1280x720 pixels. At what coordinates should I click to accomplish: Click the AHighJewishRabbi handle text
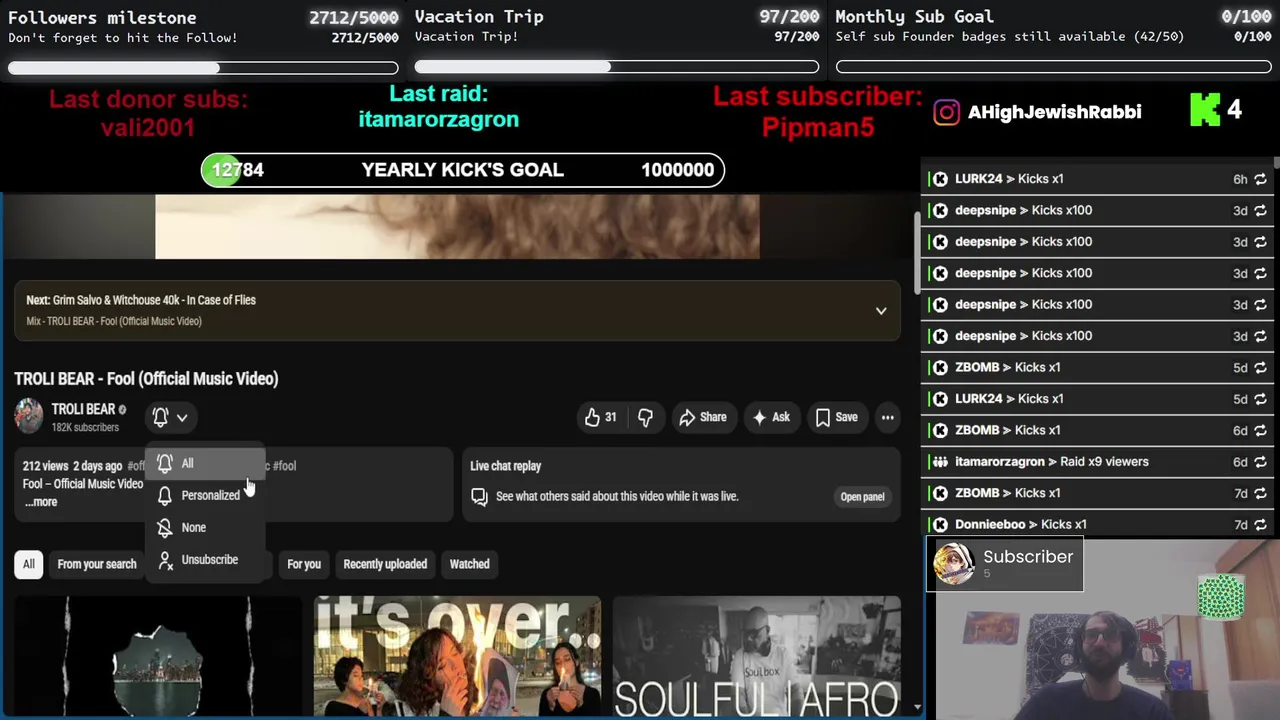point(1055,112)
